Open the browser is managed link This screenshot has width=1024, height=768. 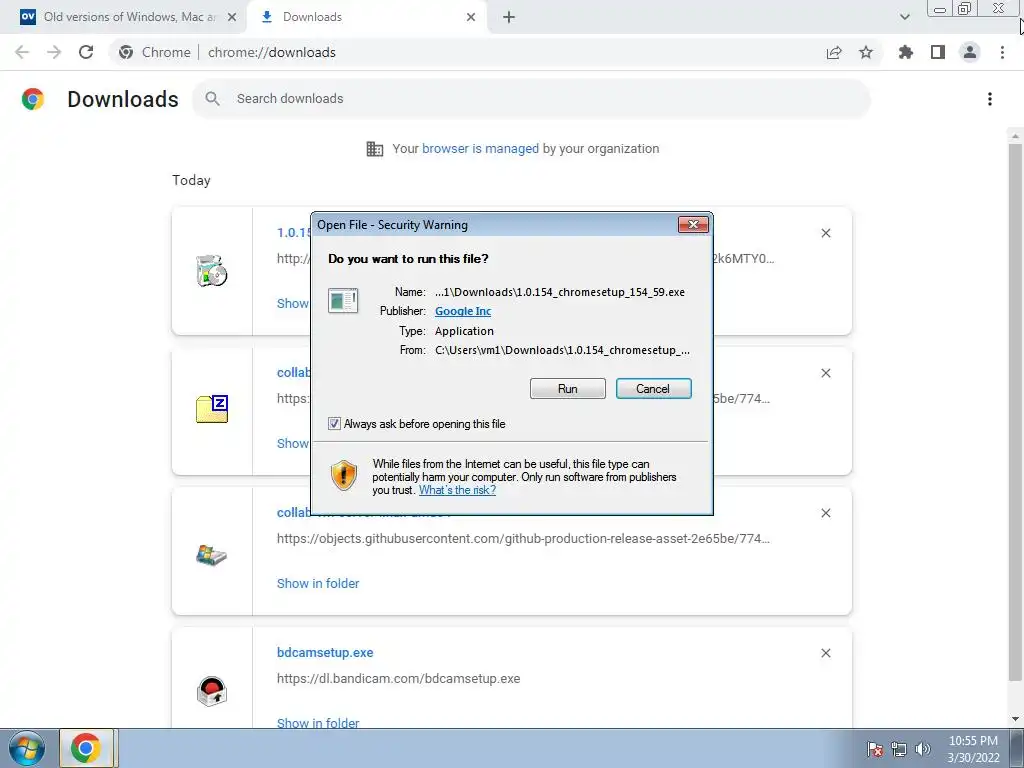pos(480,149)
